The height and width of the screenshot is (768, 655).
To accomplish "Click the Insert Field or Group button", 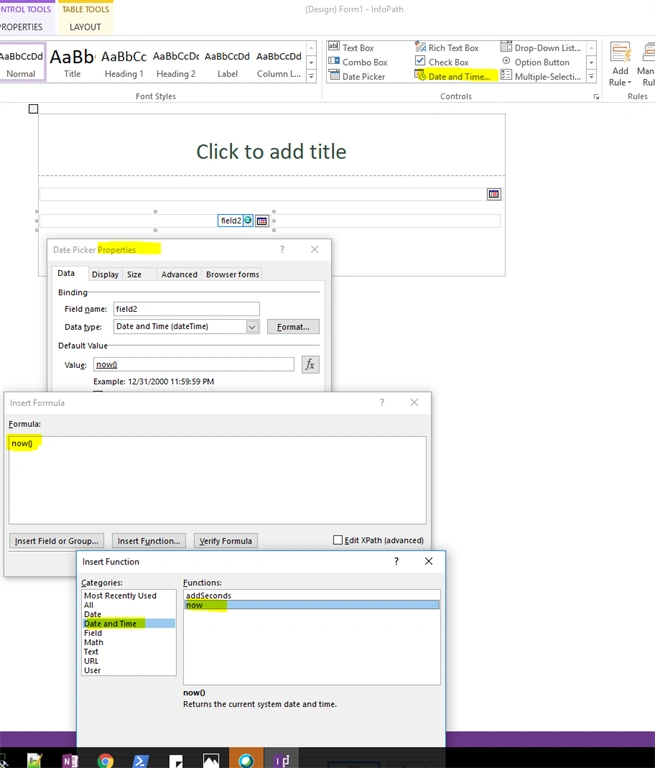I will (x=56, y=541).
